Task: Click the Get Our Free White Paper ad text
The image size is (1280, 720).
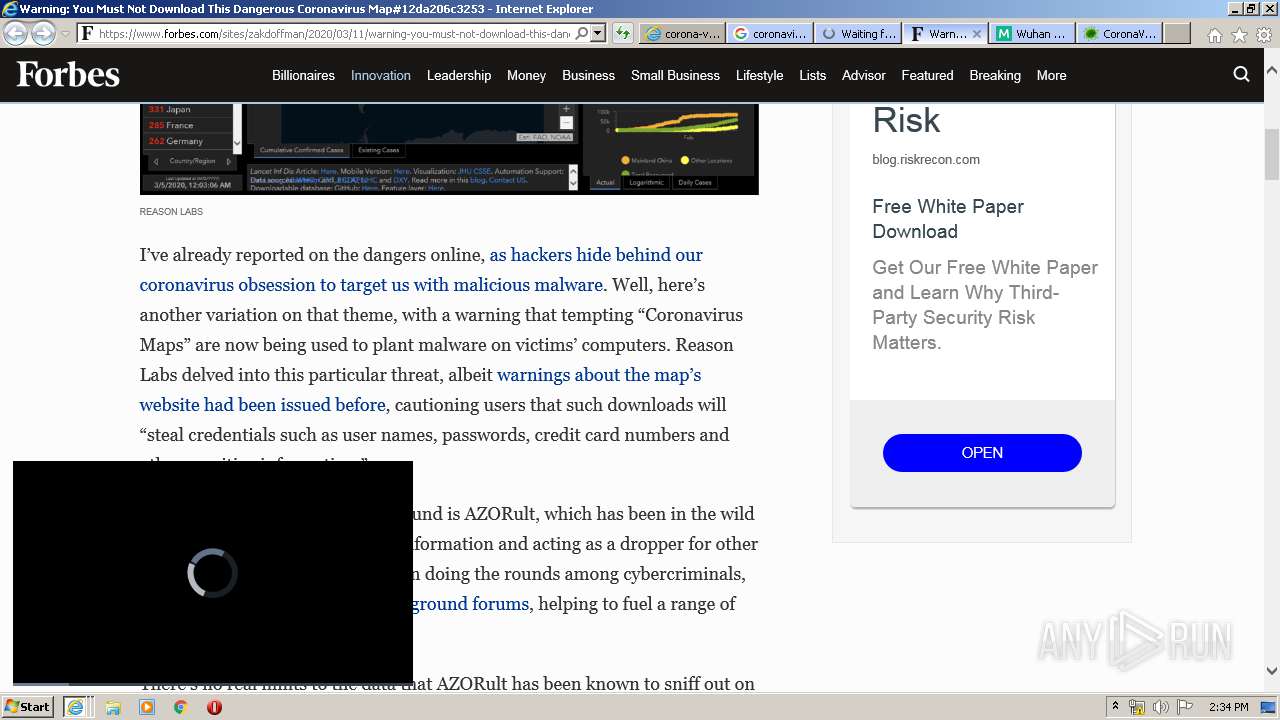Action: click(x=985, y=305)
